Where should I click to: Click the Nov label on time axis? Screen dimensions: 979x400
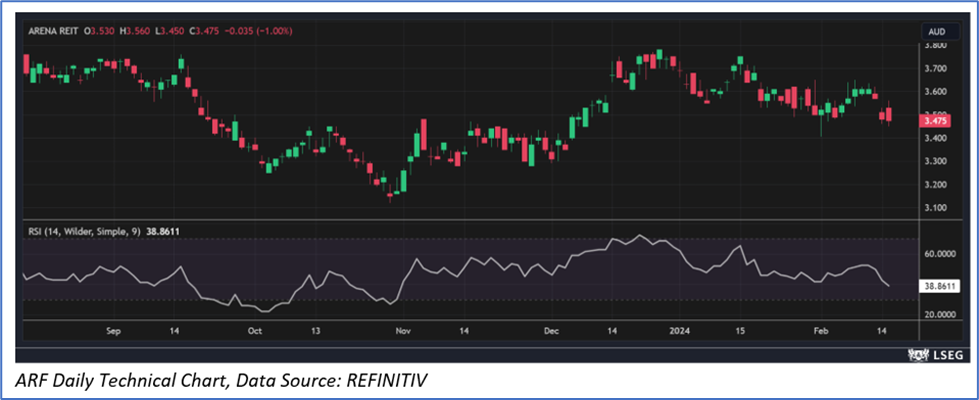(402, 329)
